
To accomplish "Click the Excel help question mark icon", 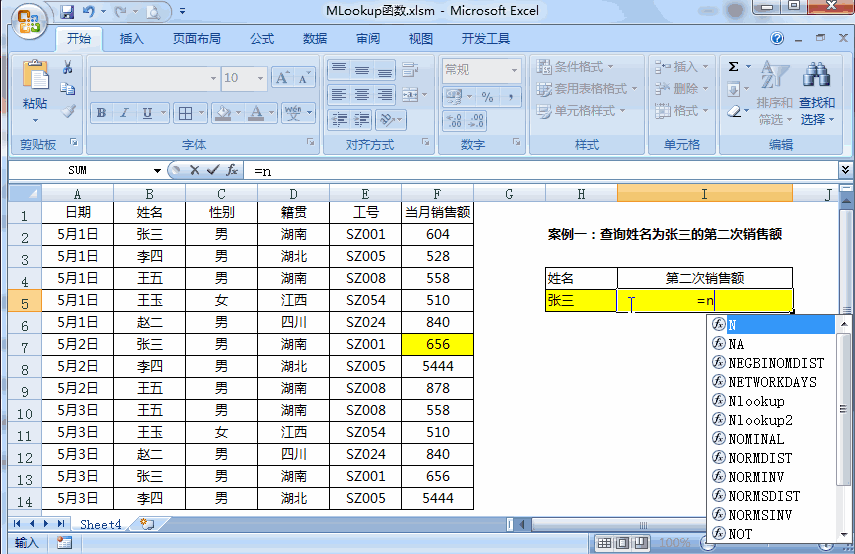I will [777, 38].
